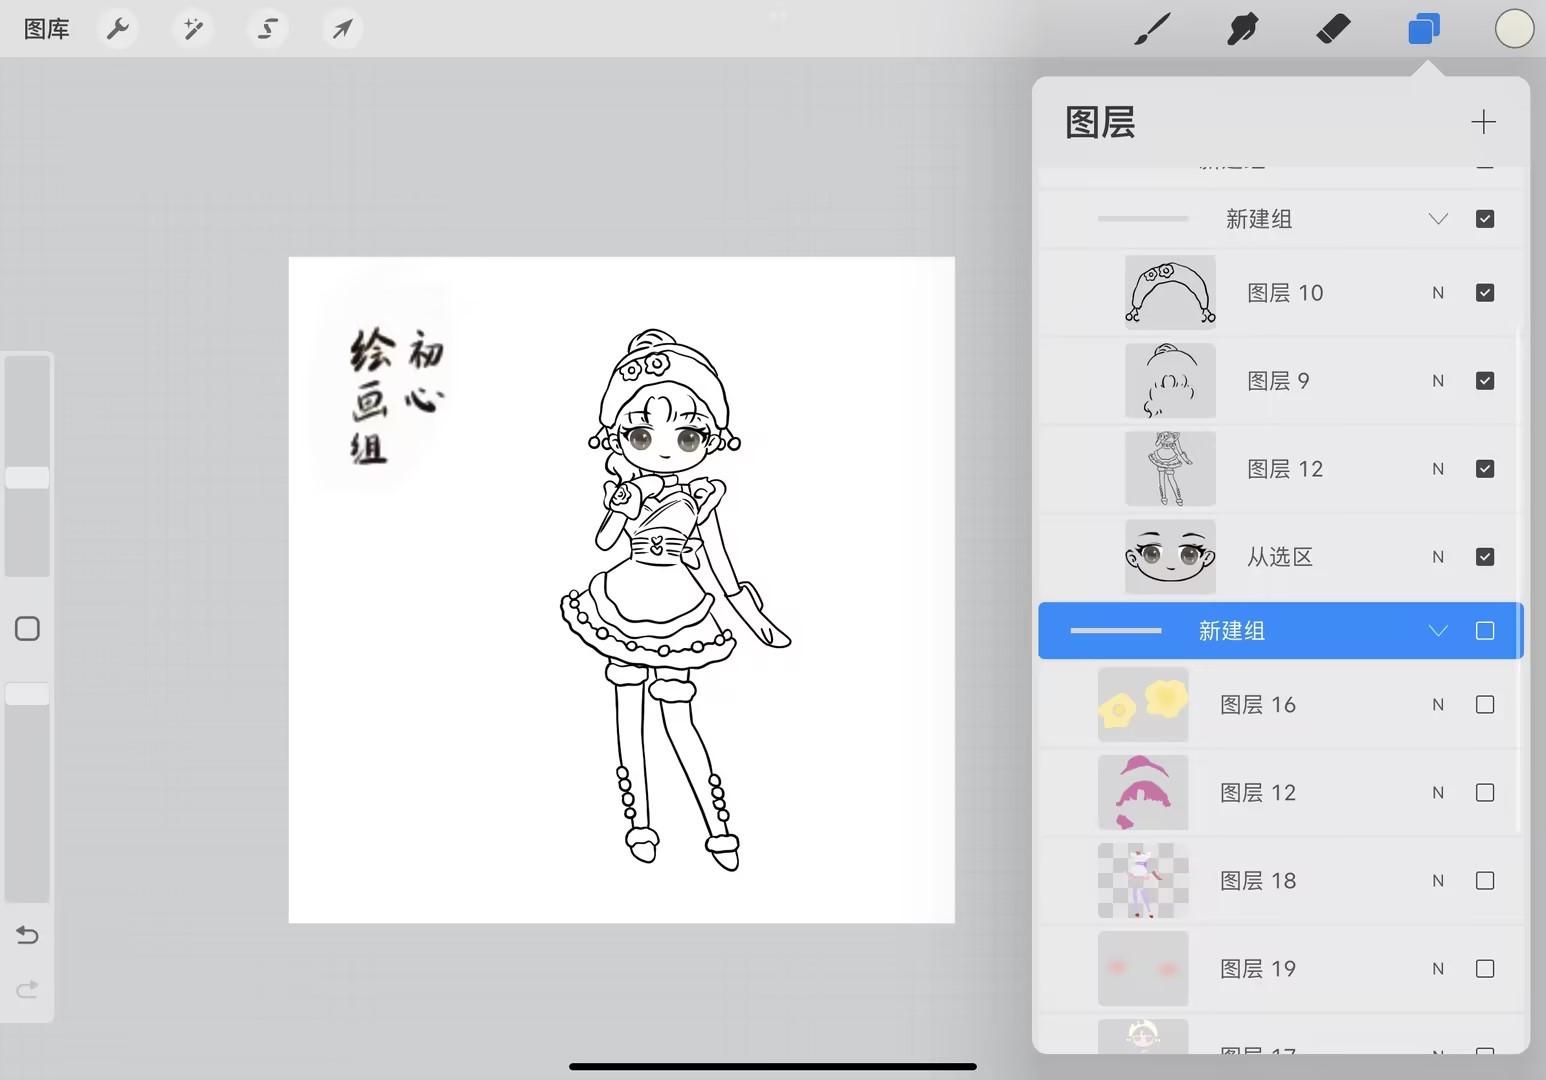Viewport: 1546px width, 1080px height.
Task: Select the 图层 10 name label
Action: click(x=1285, y=293)
